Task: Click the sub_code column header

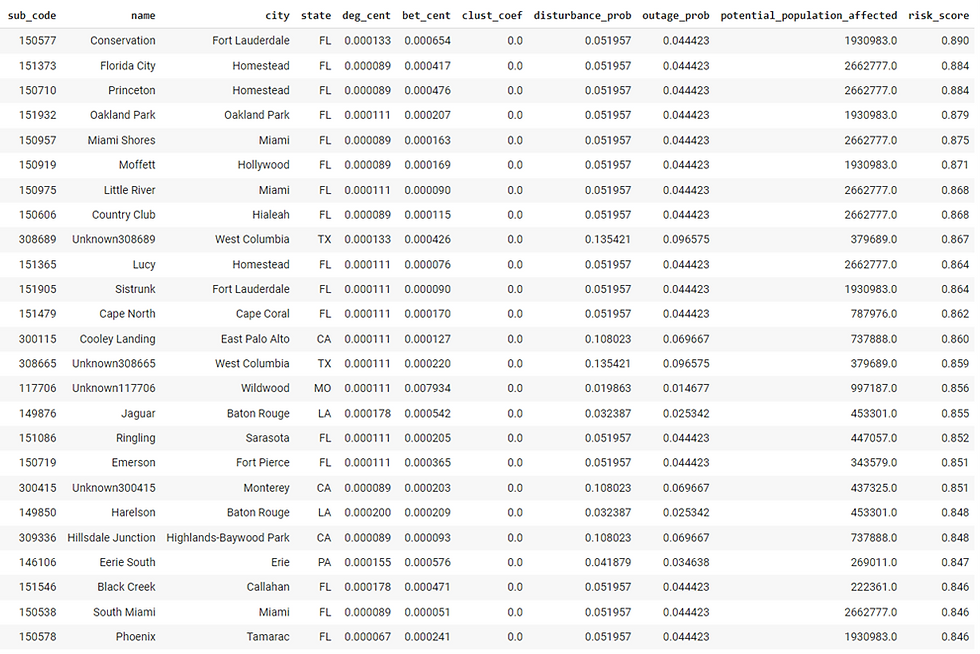Action: click(x=32, y=16)
